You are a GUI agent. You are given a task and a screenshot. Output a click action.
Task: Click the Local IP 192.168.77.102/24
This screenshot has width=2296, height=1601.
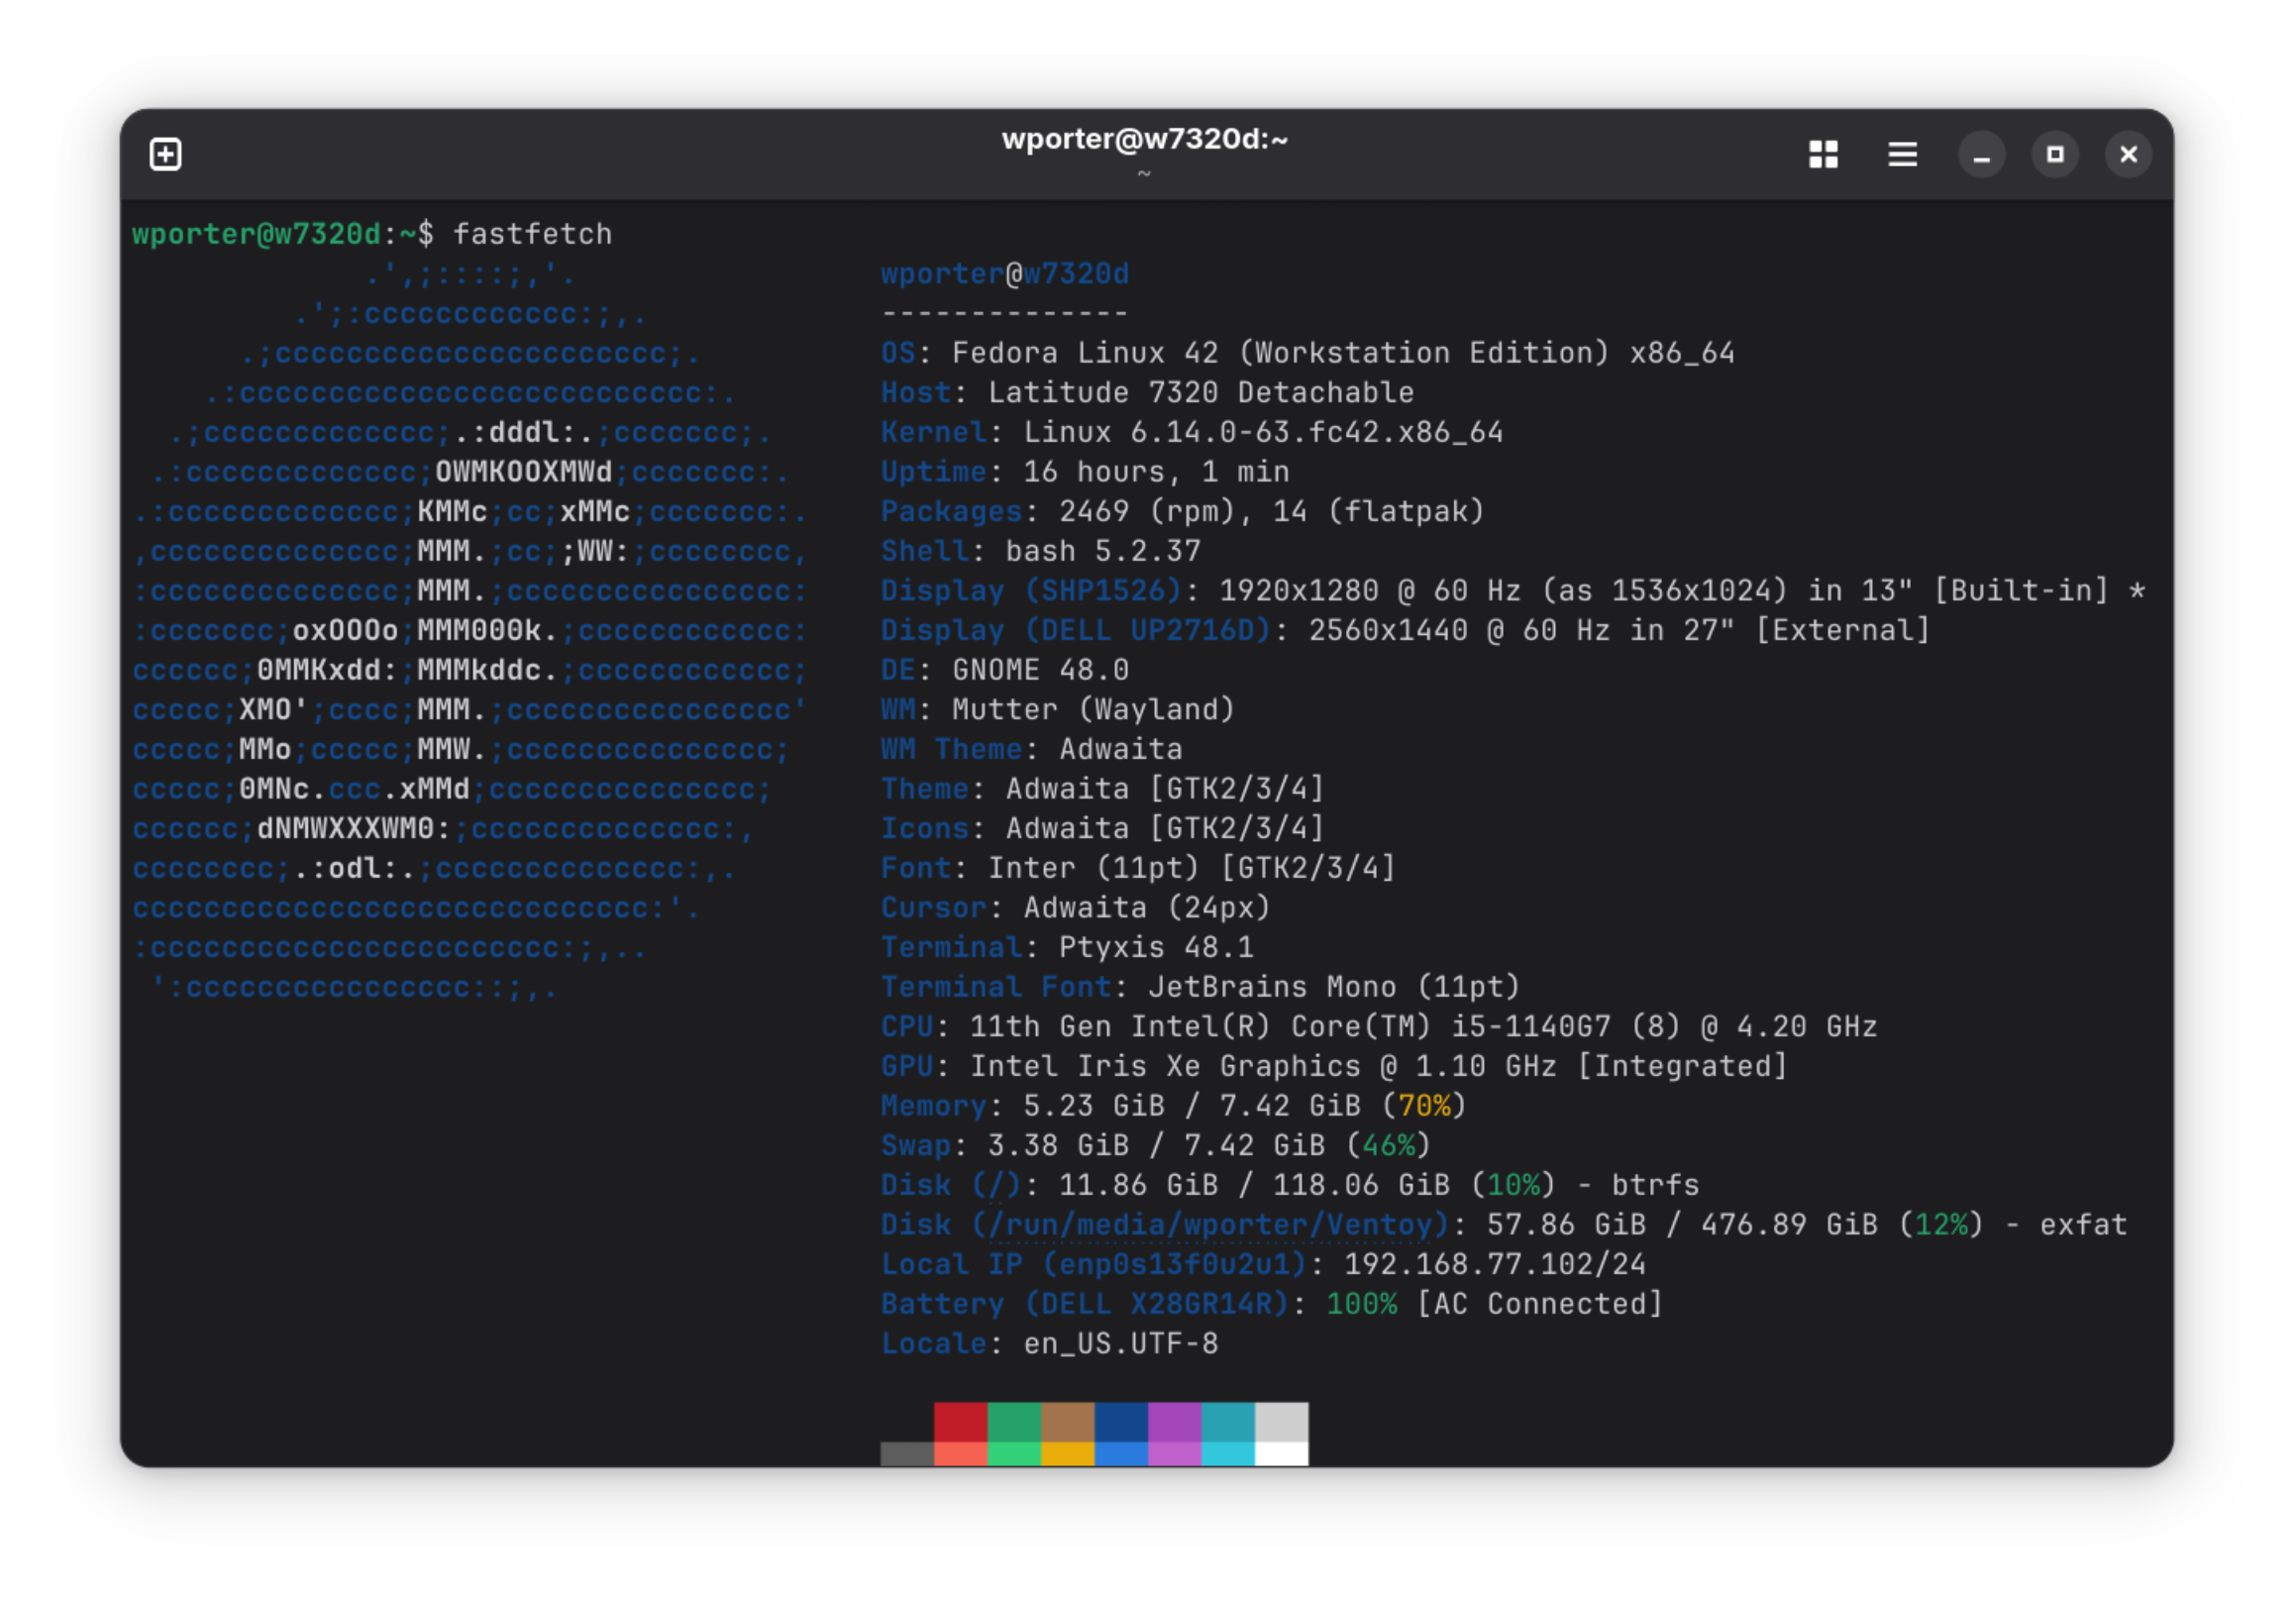tap(1495, 1264)
